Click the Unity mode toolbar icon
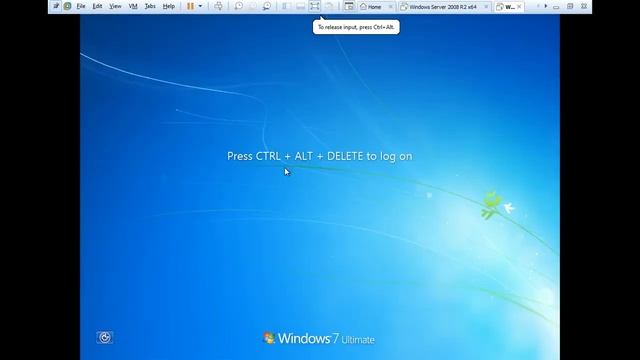 (329, 6)
